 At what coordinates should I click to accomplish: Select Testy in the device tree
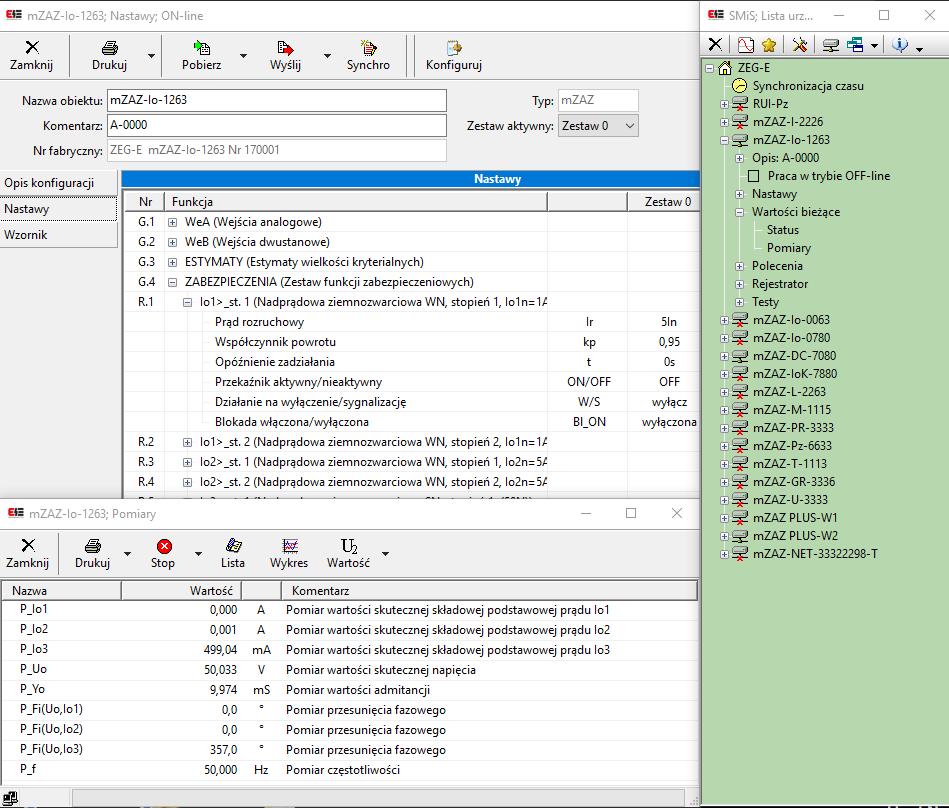click(x=765, y=302)
